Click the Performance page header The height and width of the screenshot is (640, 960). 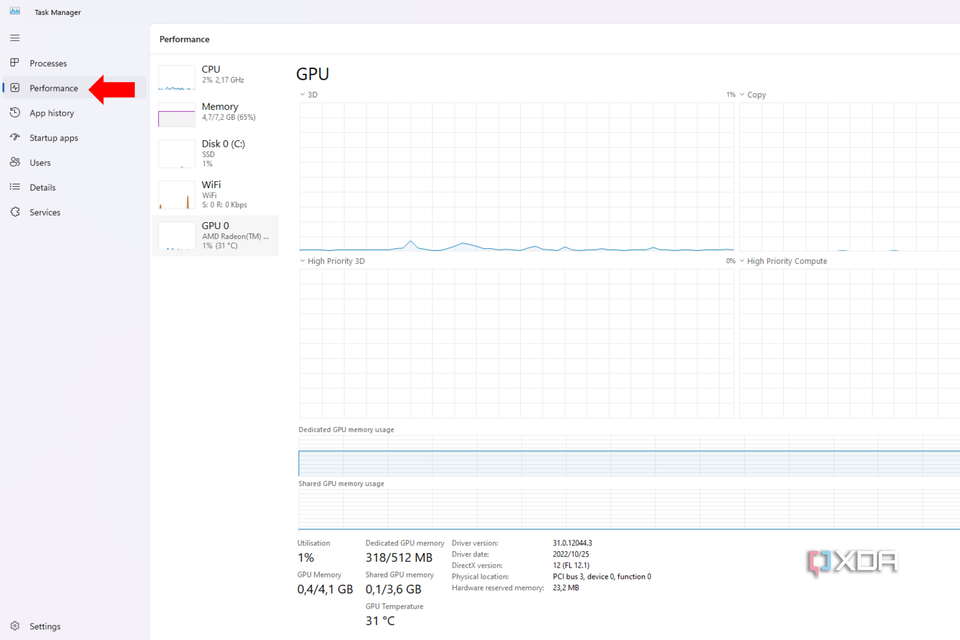tap(184, 39)
